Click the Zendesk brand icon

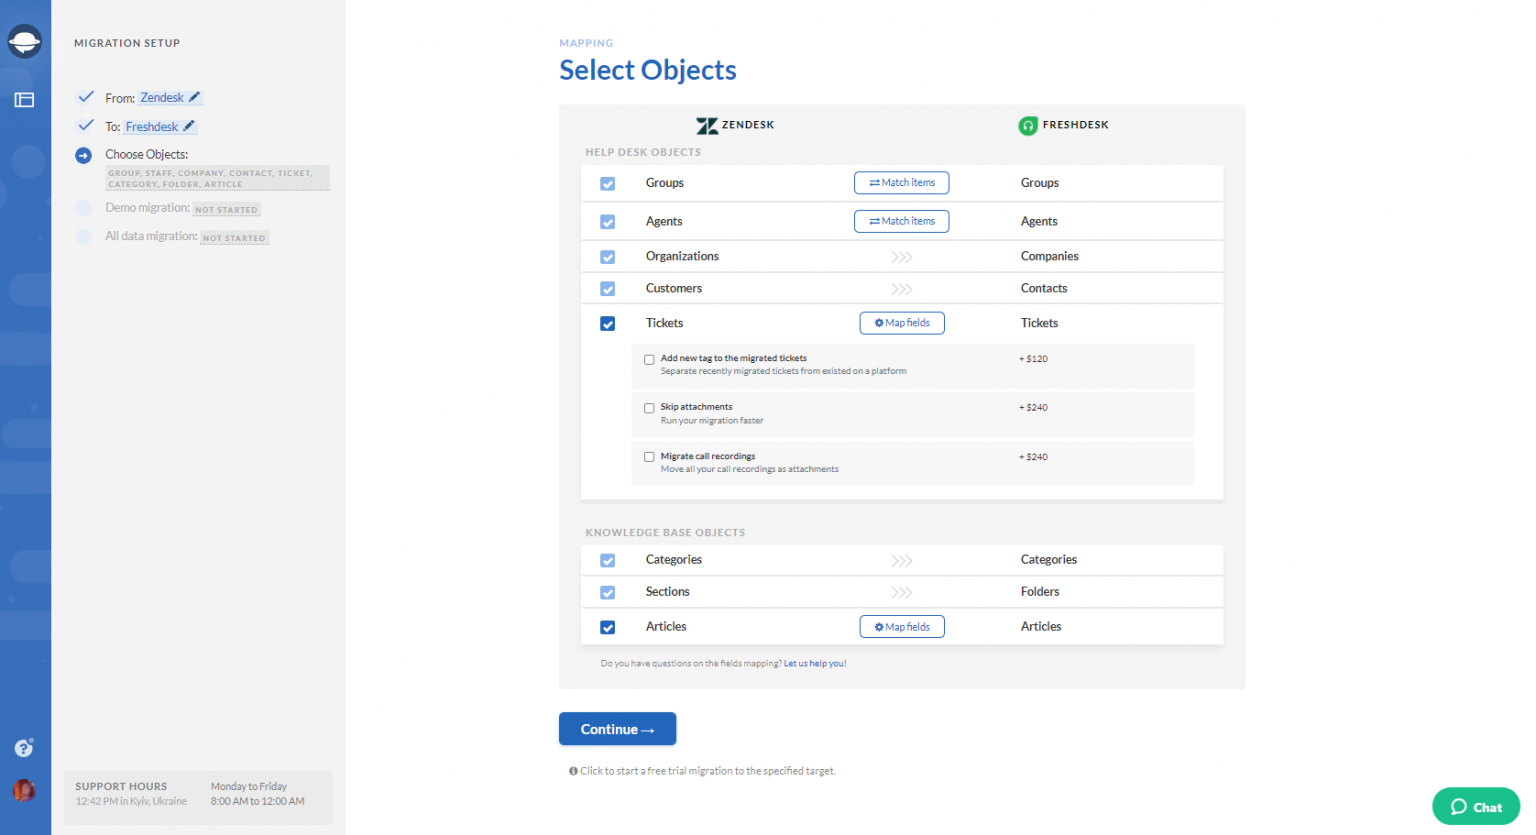coord(708,125)
